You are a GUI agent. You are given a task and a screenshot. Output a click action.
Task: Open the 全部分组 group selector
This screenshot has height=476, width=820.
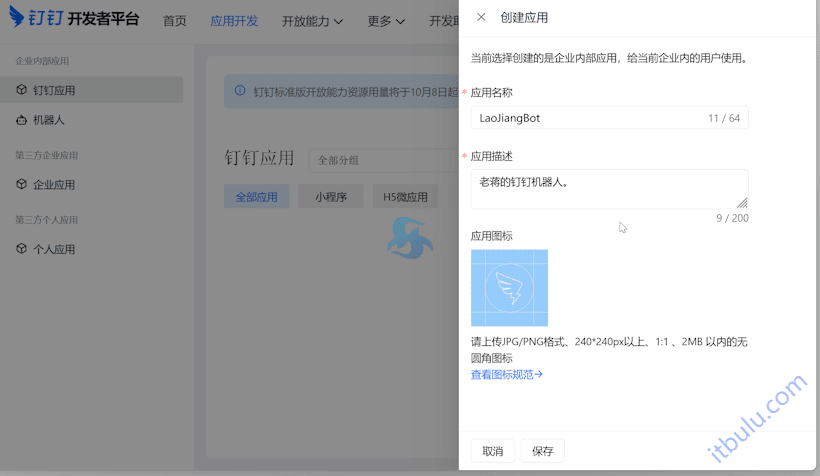click(x=384, y=161)
